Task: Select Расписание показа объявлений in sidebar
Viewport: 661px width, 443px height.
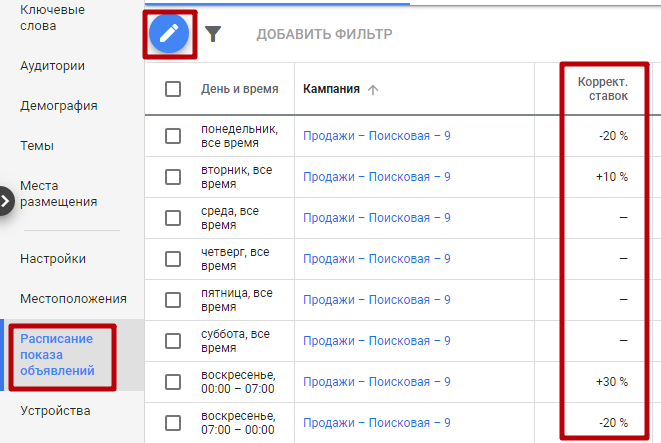Action: click(x=57, y=354)
